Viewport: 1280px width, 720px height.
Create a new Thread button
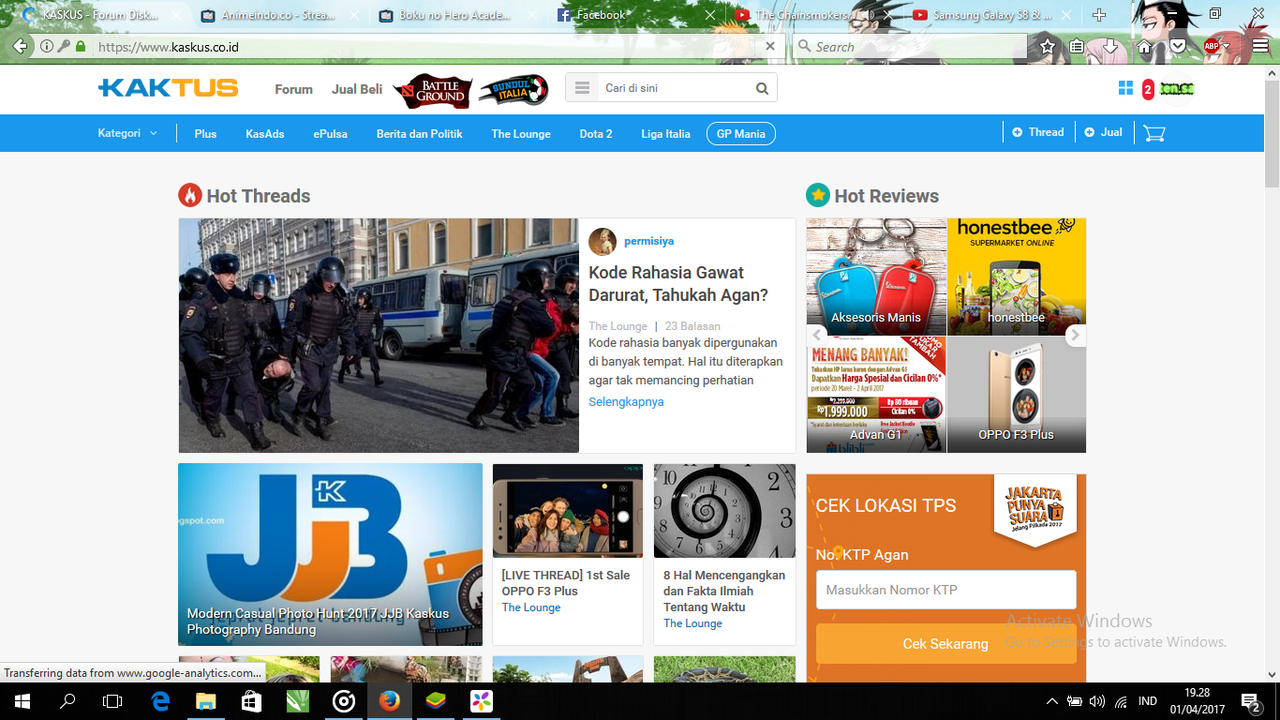pyautogui.click(x=1038, y=132)
